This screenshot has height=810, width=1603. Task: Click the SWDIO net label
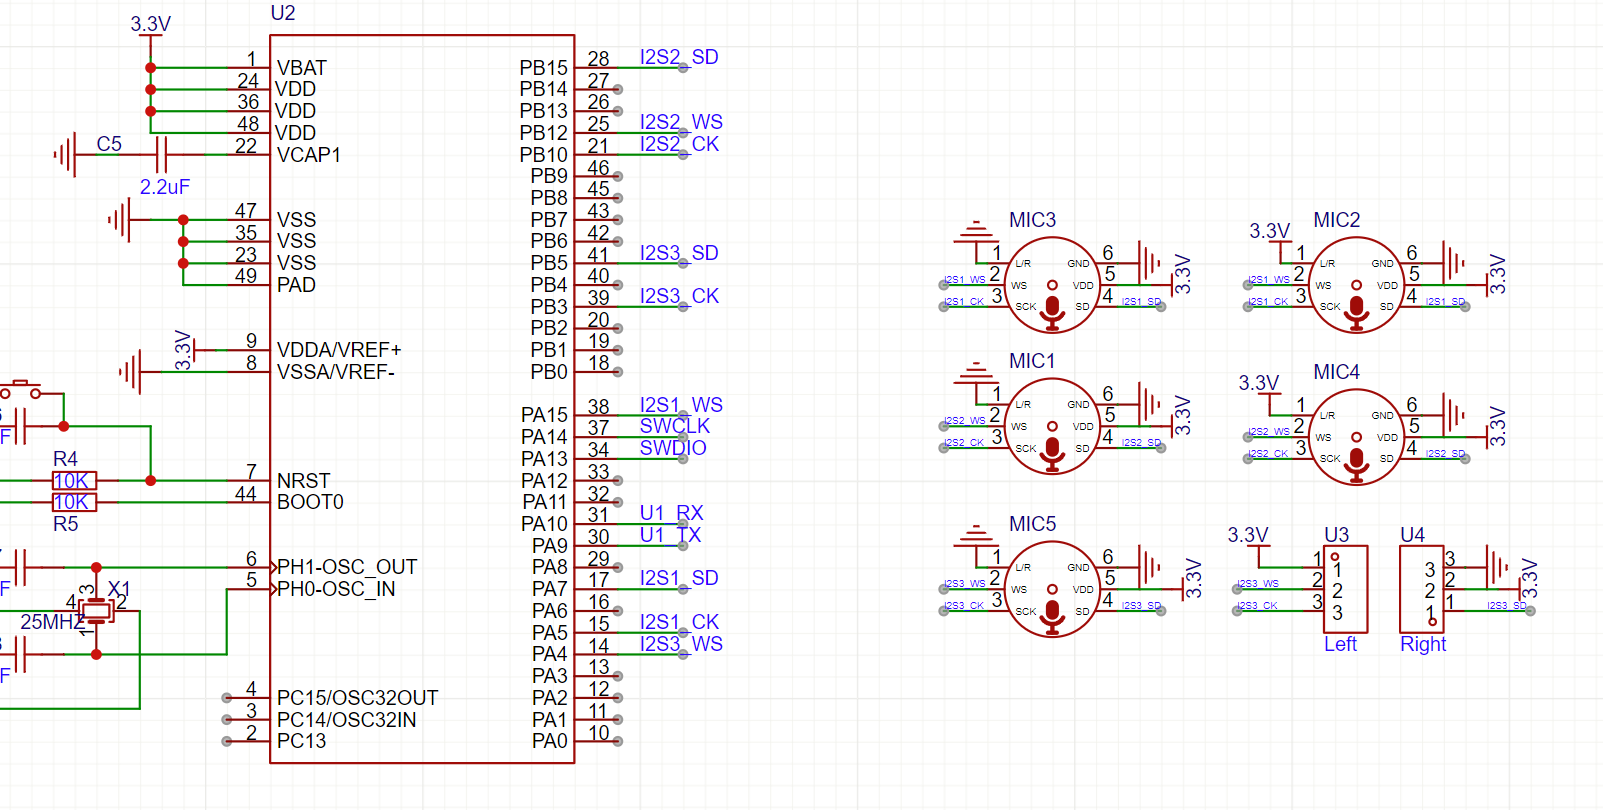click(672, 448)
